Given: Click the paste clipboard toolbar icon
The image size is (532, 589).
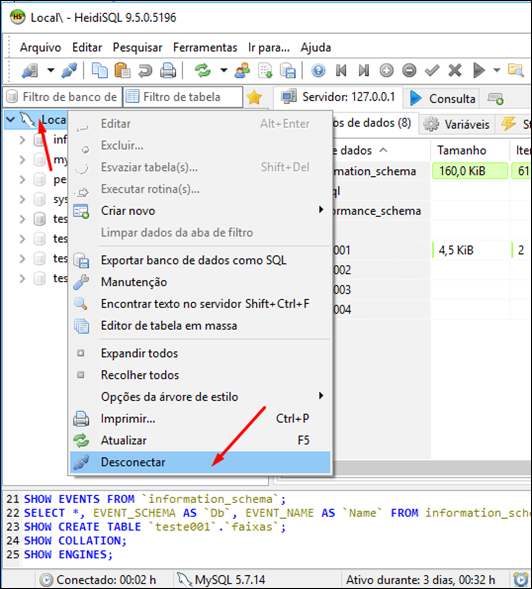Looking at the screenshot, I should [x=122, y=70].
